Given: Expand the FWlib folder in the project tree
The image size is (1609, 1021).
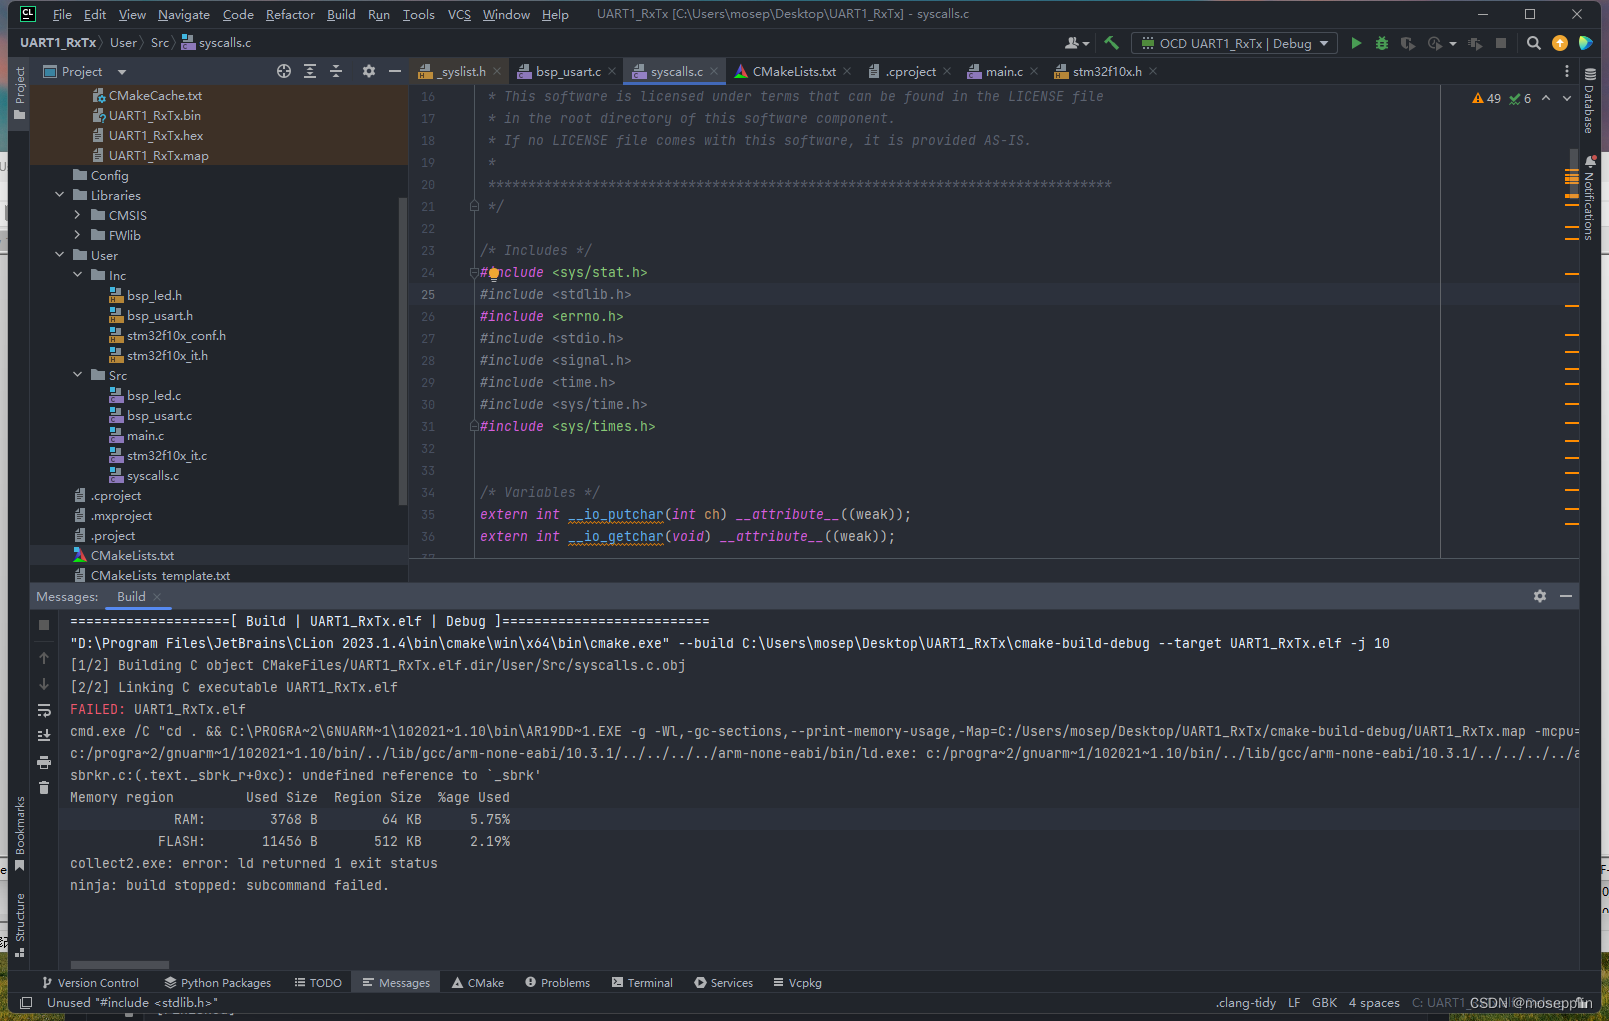Looking at the screenshot, I should (x=78, y=235).
